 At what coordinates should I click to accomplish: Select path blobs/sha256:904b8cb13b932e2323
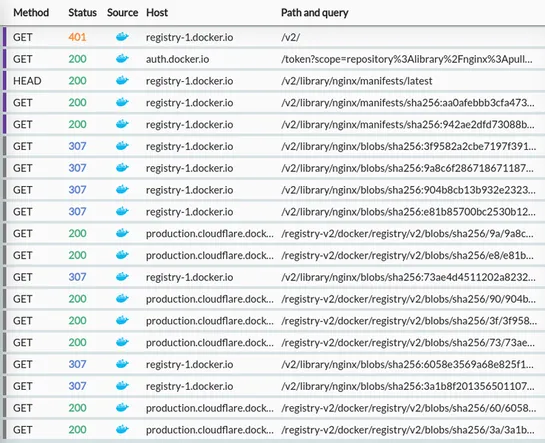click(x=408, y=190)
